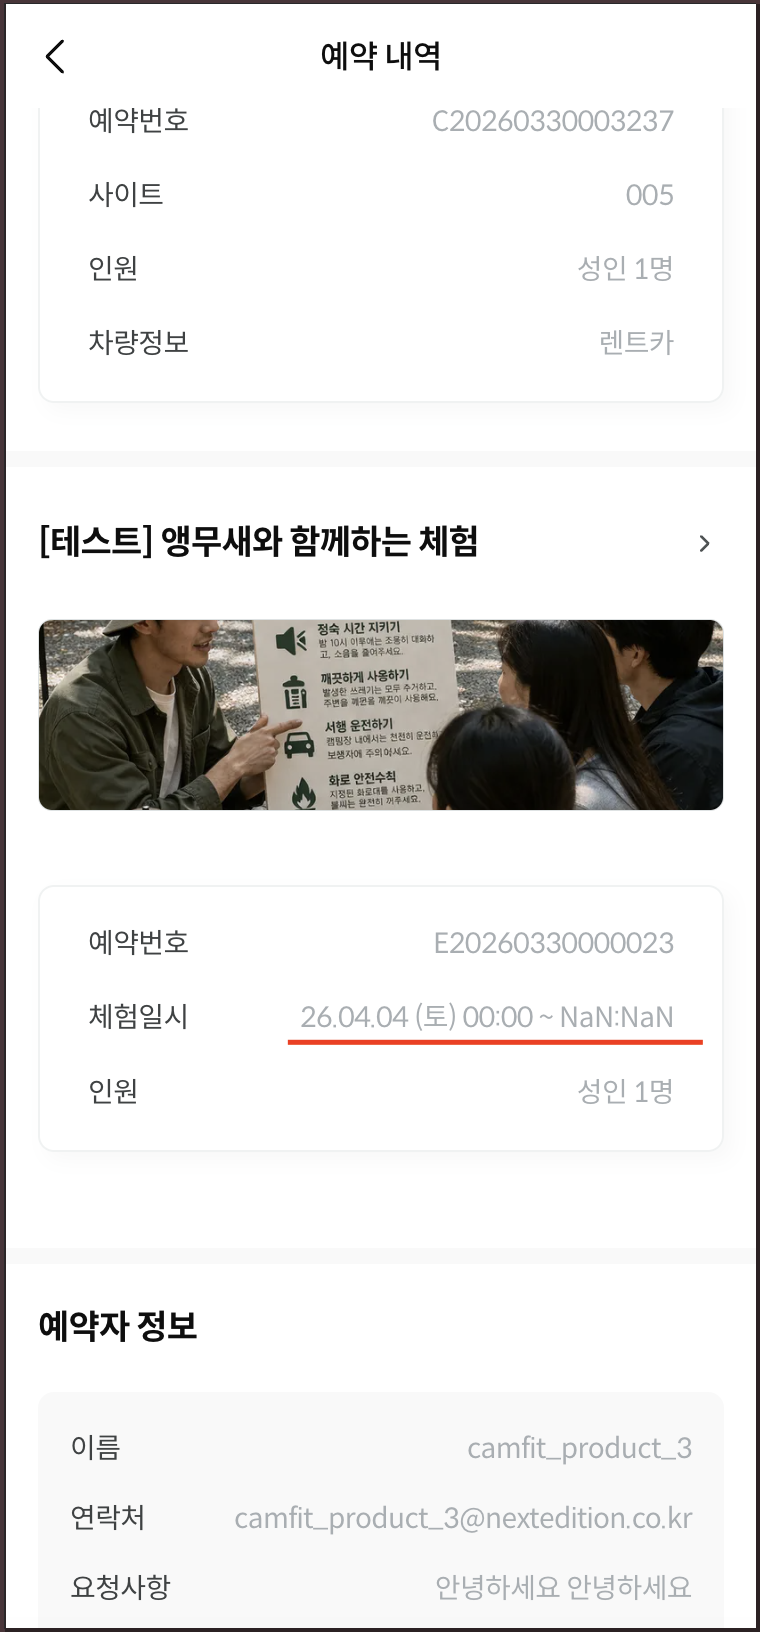Screen dimensions: 760x1632
Task: Tap 성인 1명 in the experience card
Action: 625,1091
